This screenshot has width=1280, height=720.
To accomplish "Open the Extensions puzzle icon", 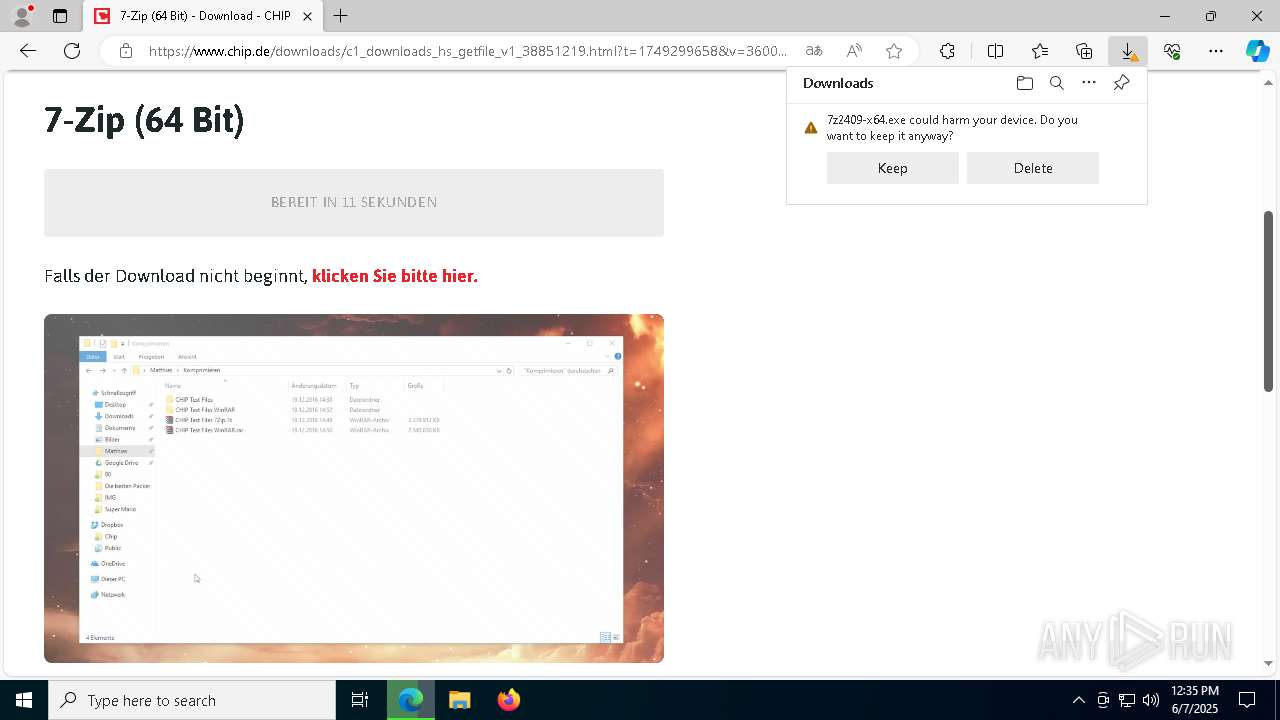I will pos(947,51).
